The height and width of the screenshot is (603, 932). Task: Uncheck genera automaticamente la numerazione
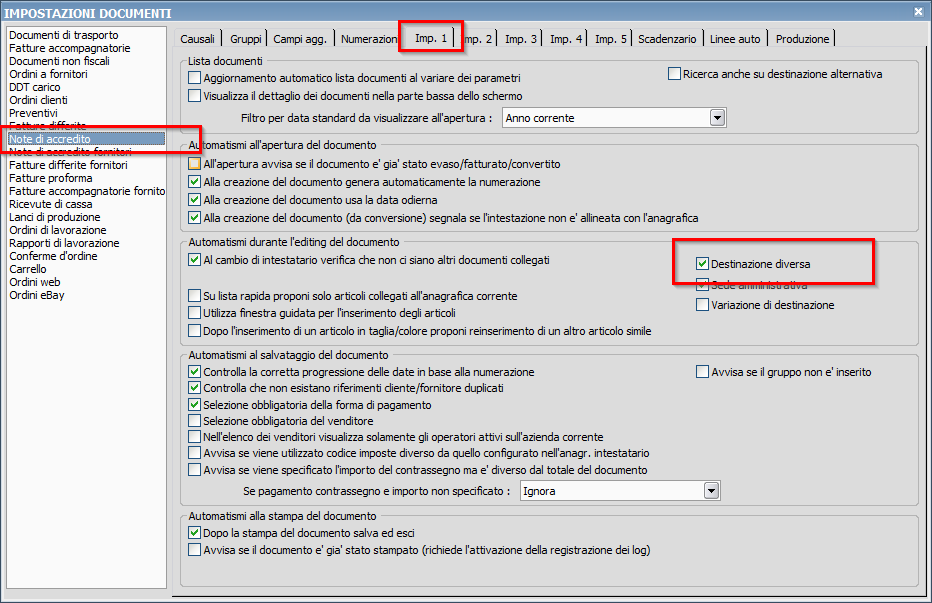(x=194, y=182)
